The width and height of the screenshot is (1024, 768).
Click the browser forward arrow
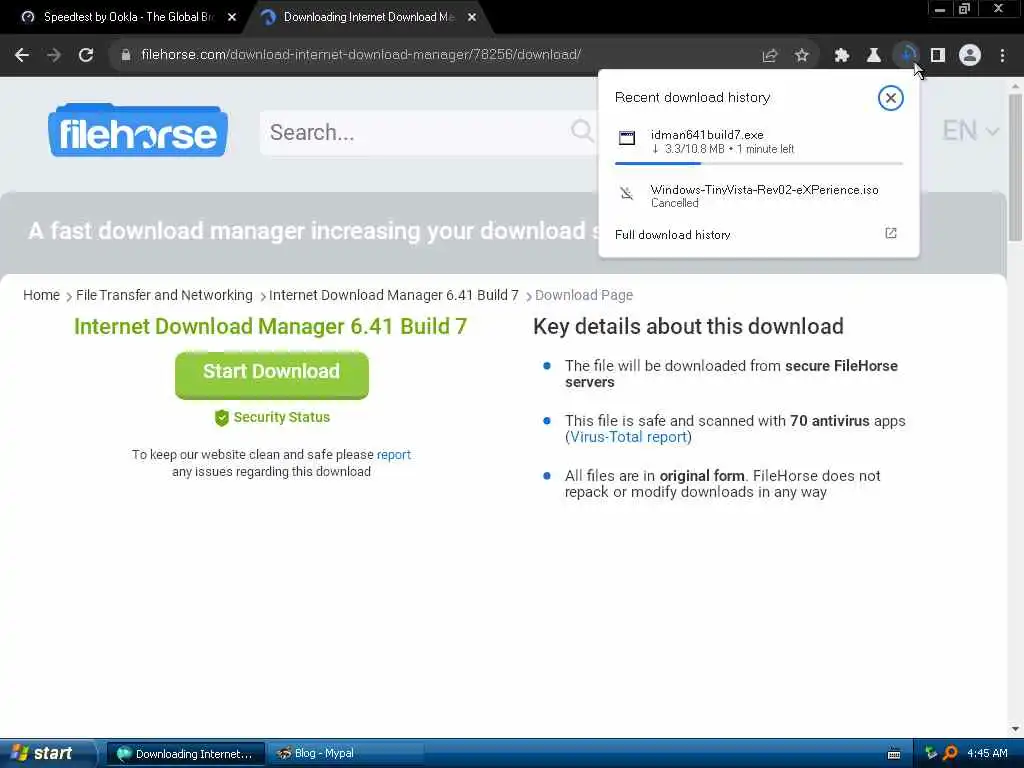54,55
